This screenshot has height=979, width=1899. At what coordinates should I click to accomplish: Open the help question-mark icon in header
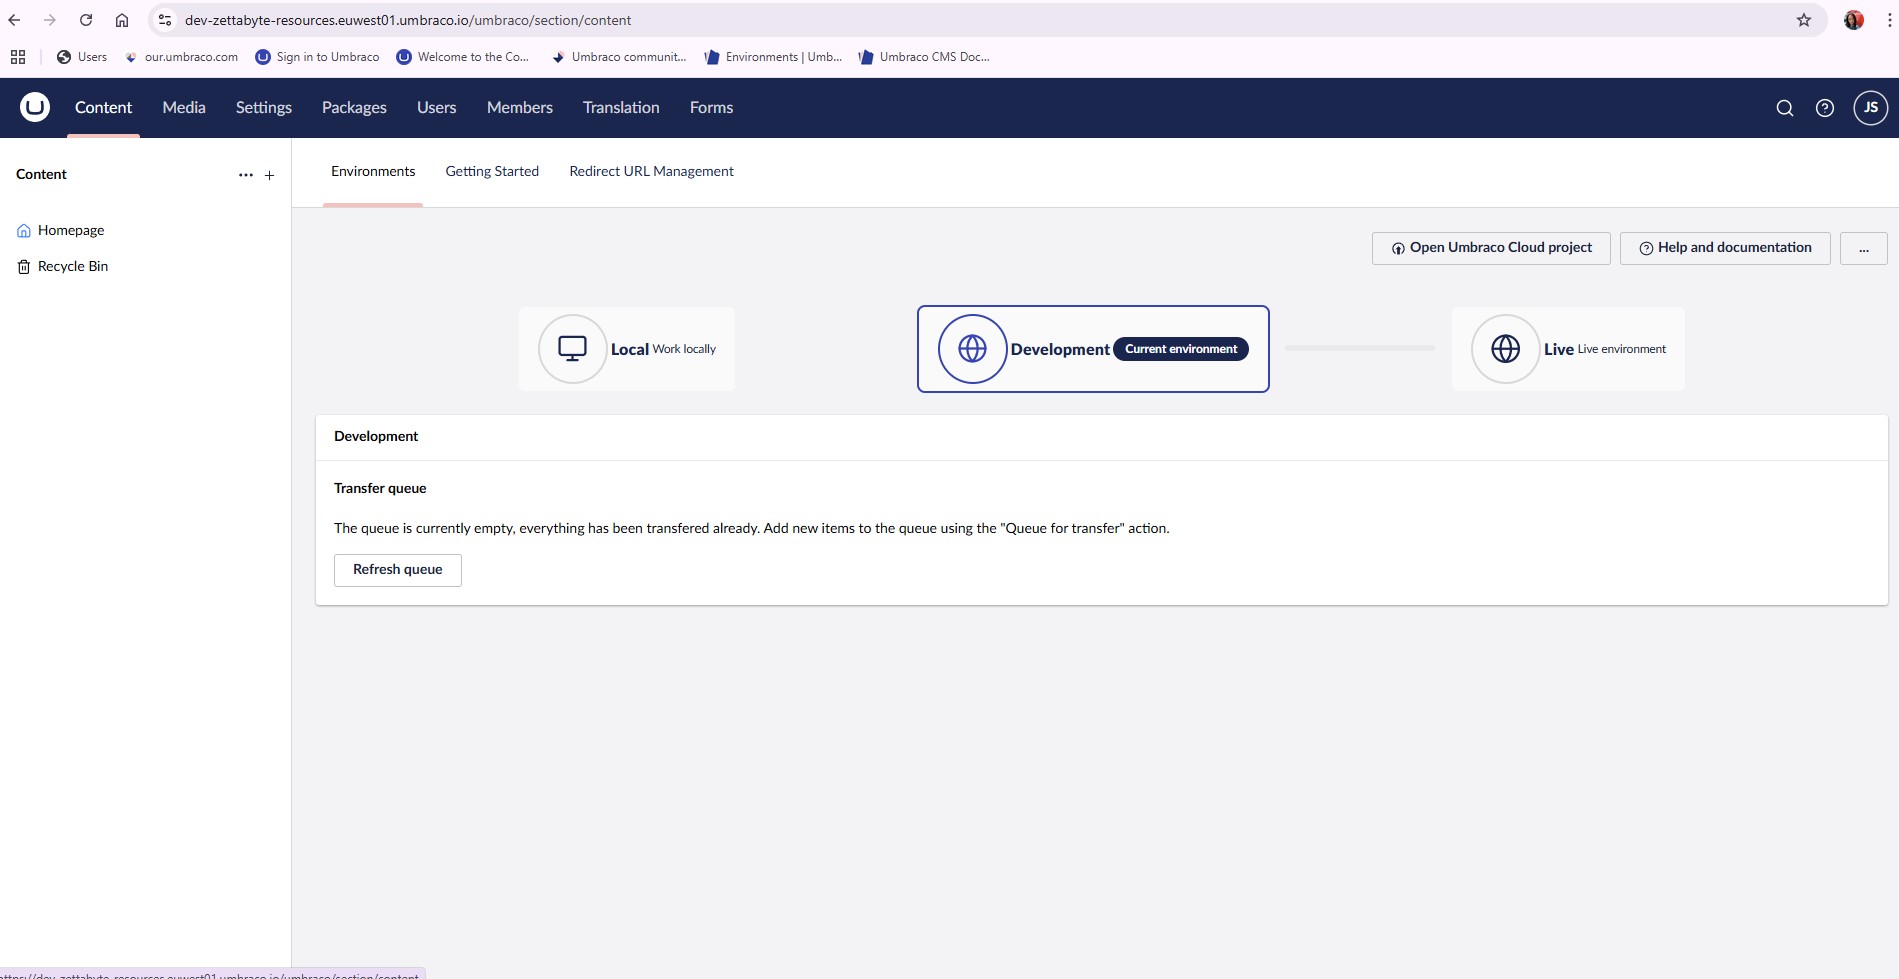coord(1825,108)
